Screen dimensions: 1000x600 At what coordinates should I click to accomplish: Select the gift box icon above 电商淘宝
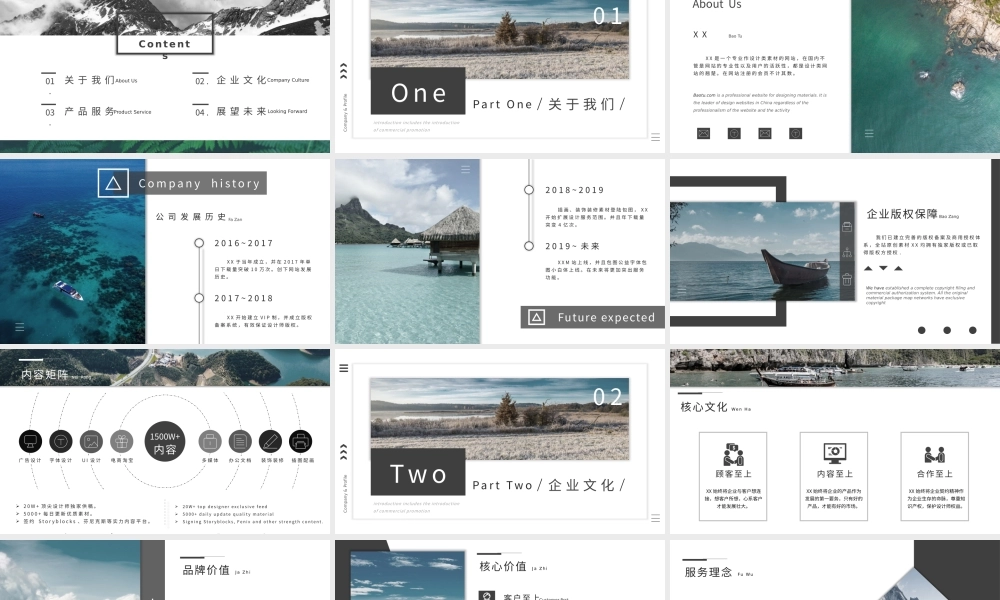tap(121, 441)
